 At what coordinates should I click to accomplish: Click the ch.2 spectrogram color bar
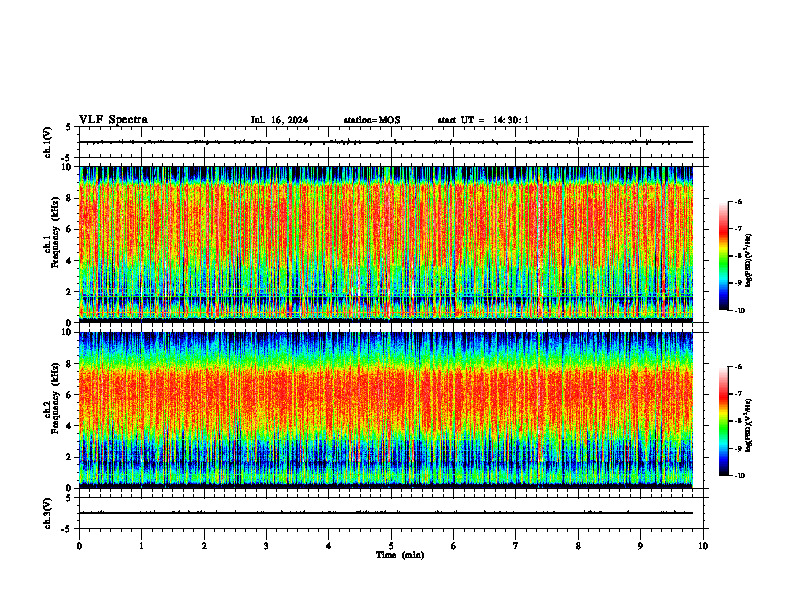[723, 421]
